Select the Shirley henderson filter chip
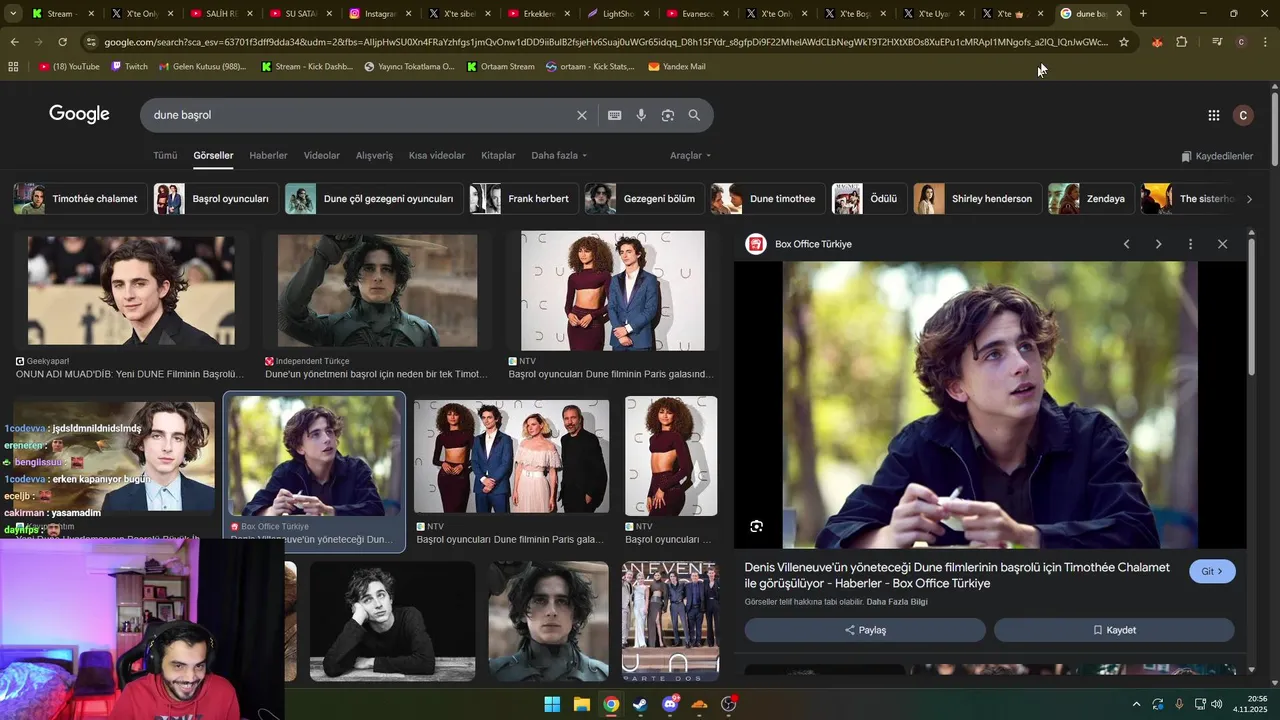This screenshot has height=720, width=1280. click(977, 199)
